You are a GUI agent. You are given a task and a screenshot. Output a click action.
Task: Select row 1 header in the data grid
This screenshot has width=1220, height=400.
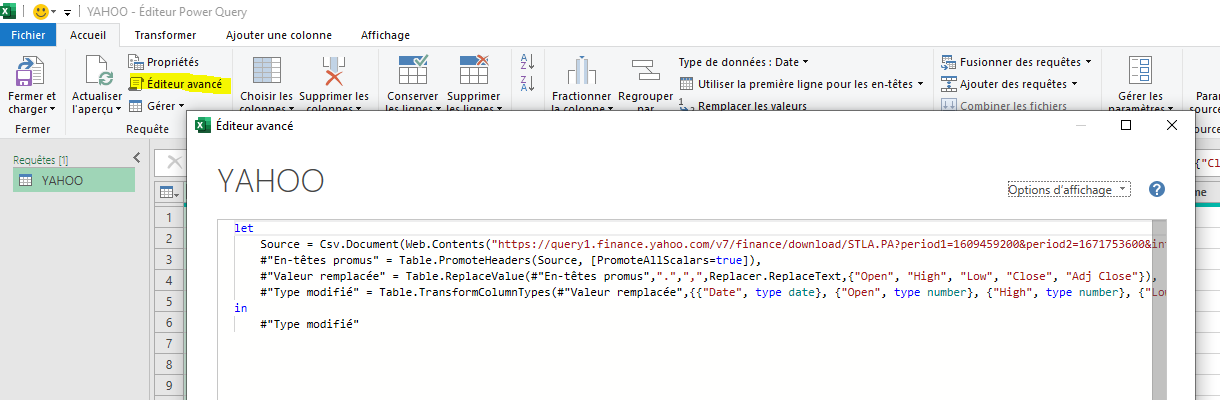pyautogui.click(x=169, y=217)
